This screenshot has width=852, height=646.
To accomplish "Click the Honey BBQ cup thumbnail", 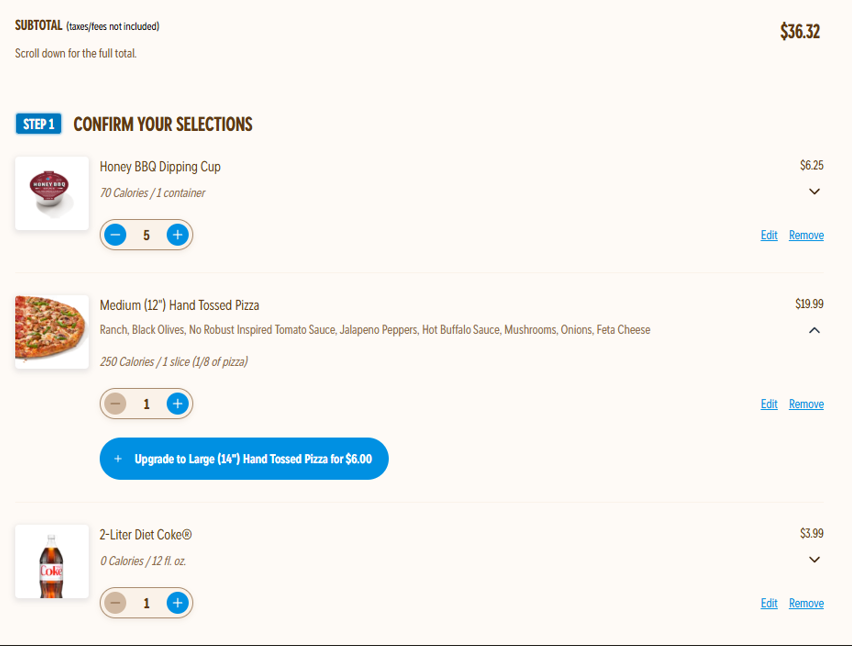I will pos(52,193).
